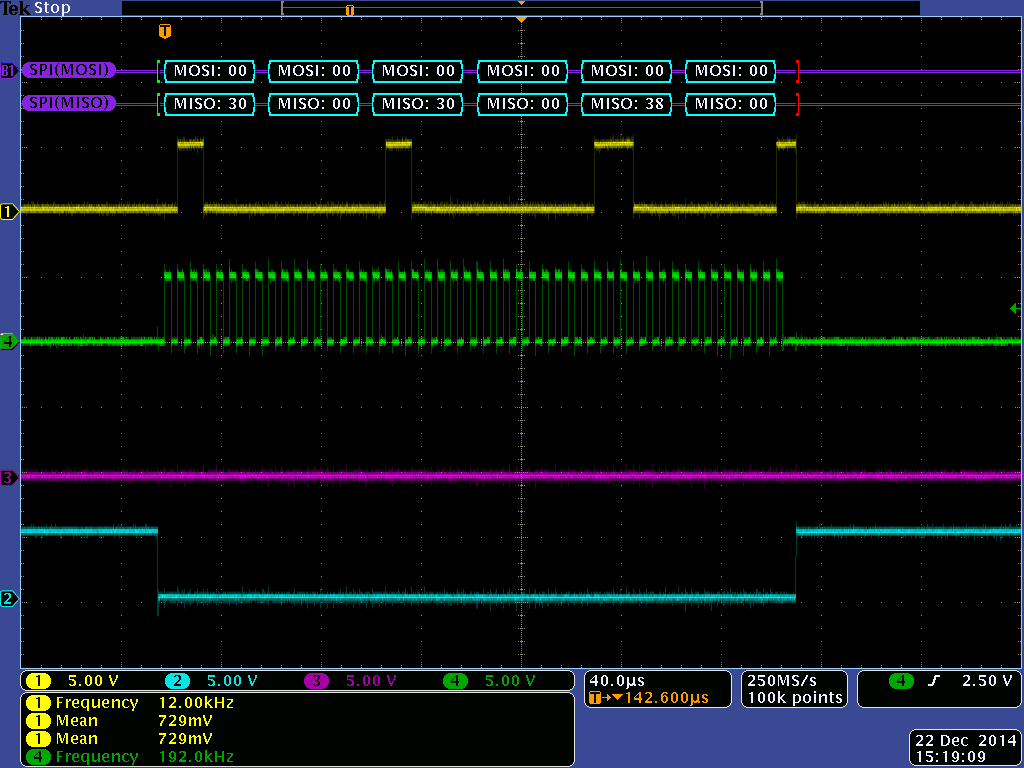Viewport: 1024px width, 768px height.
Task: Click the orange trigger position T marker
Action: (165, 31)
